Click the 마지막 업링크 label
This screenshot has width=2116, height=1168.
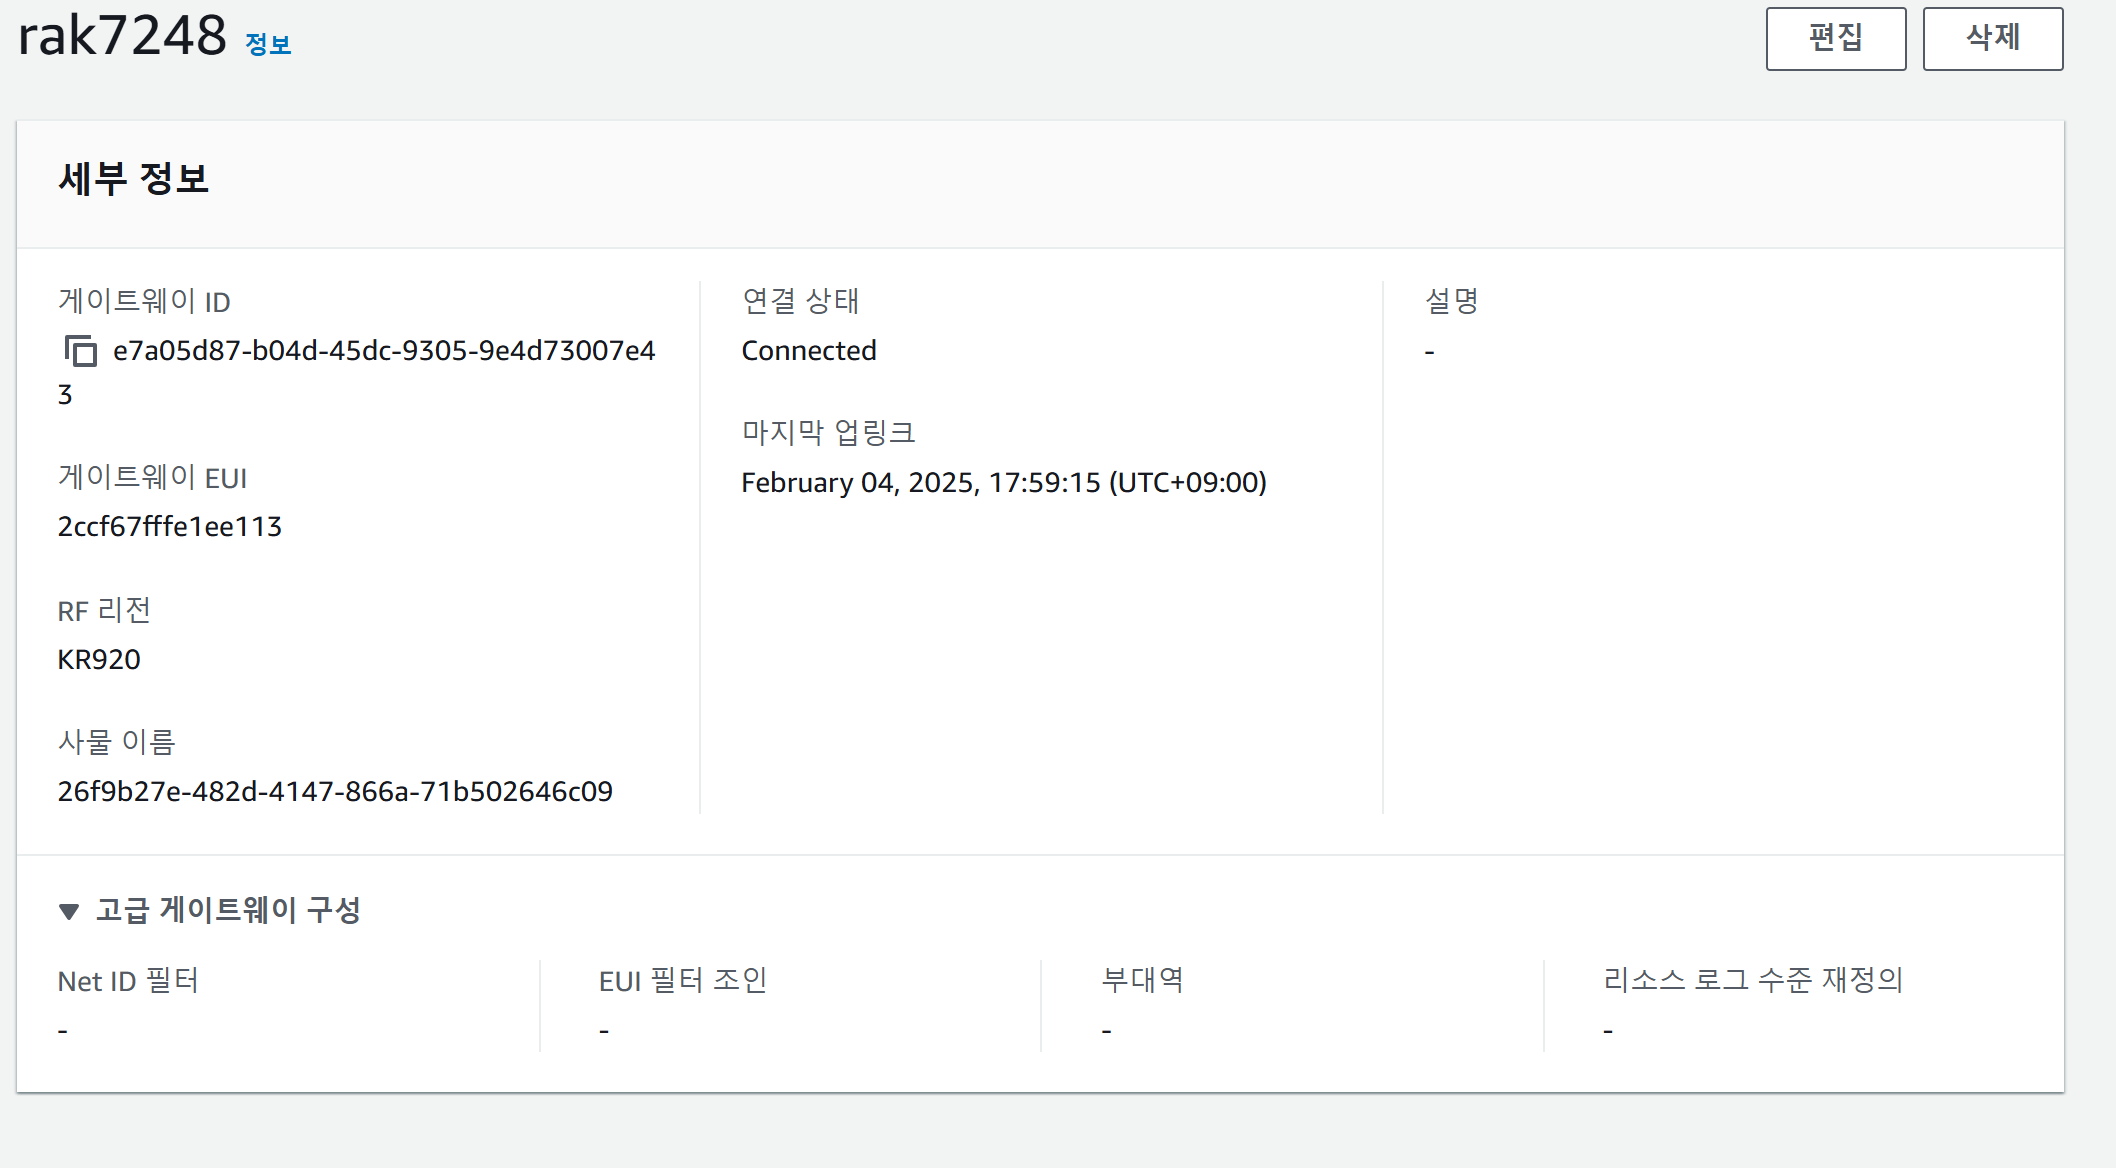pyautogui.click(x=828, y=433)
